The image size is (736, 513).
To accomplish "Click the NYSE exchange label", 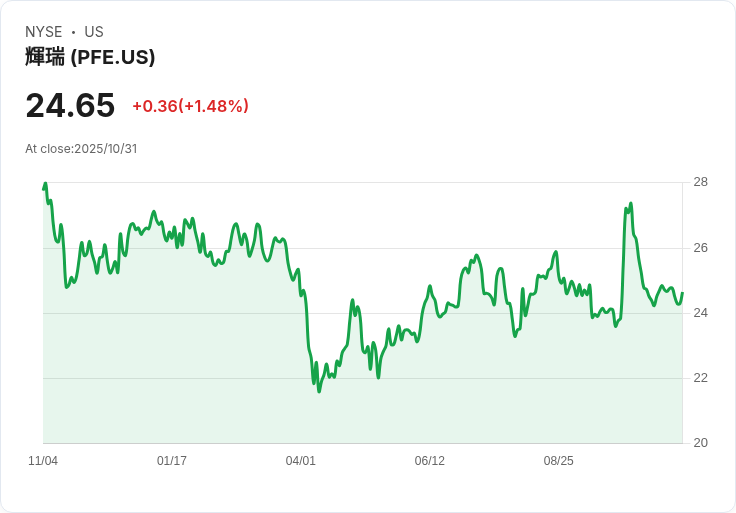I will point(44,32).
